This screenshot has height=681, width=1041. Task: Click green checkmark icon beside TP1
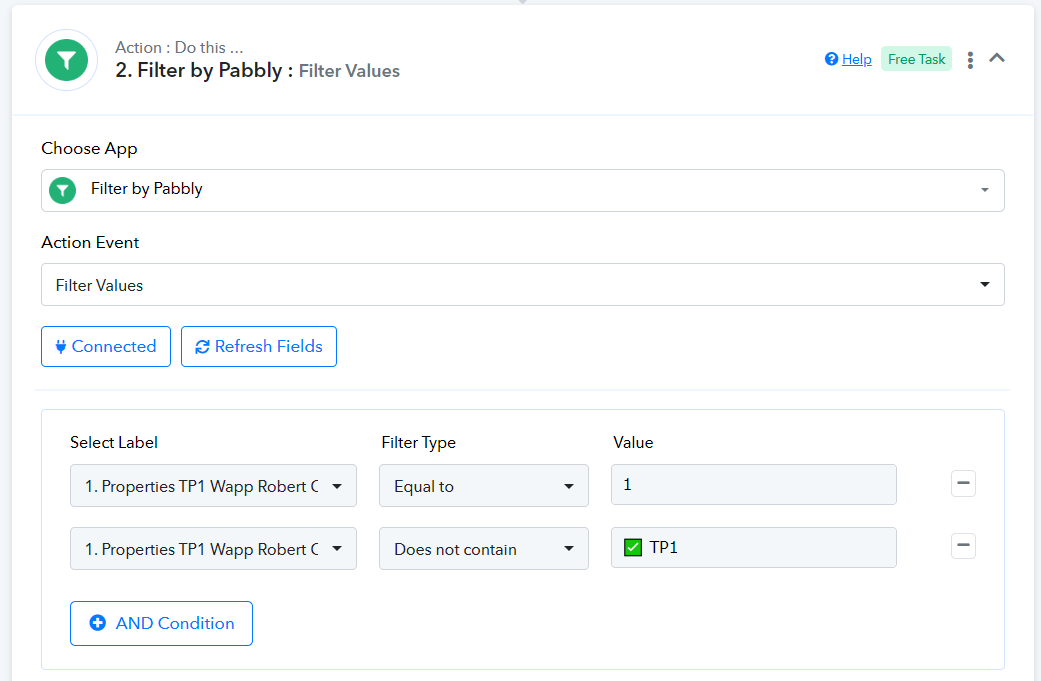coord(633,548)
